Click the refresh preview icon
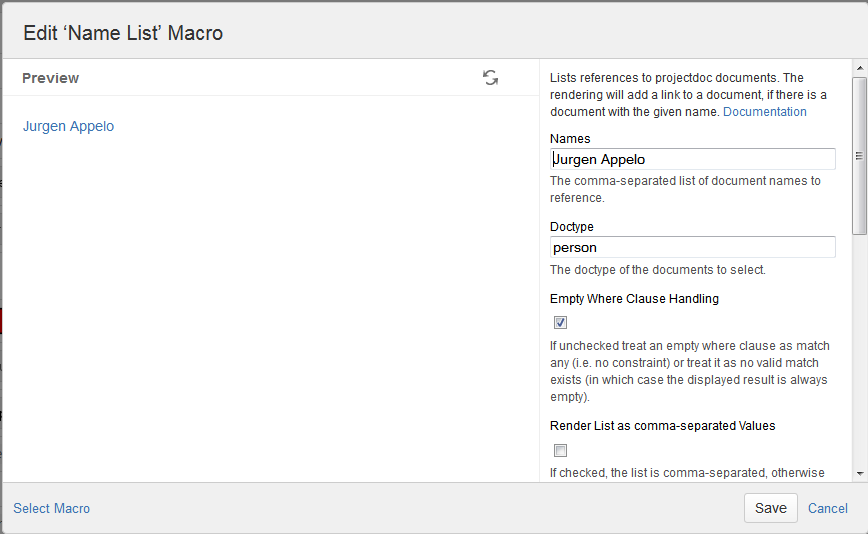 (490, 78)
